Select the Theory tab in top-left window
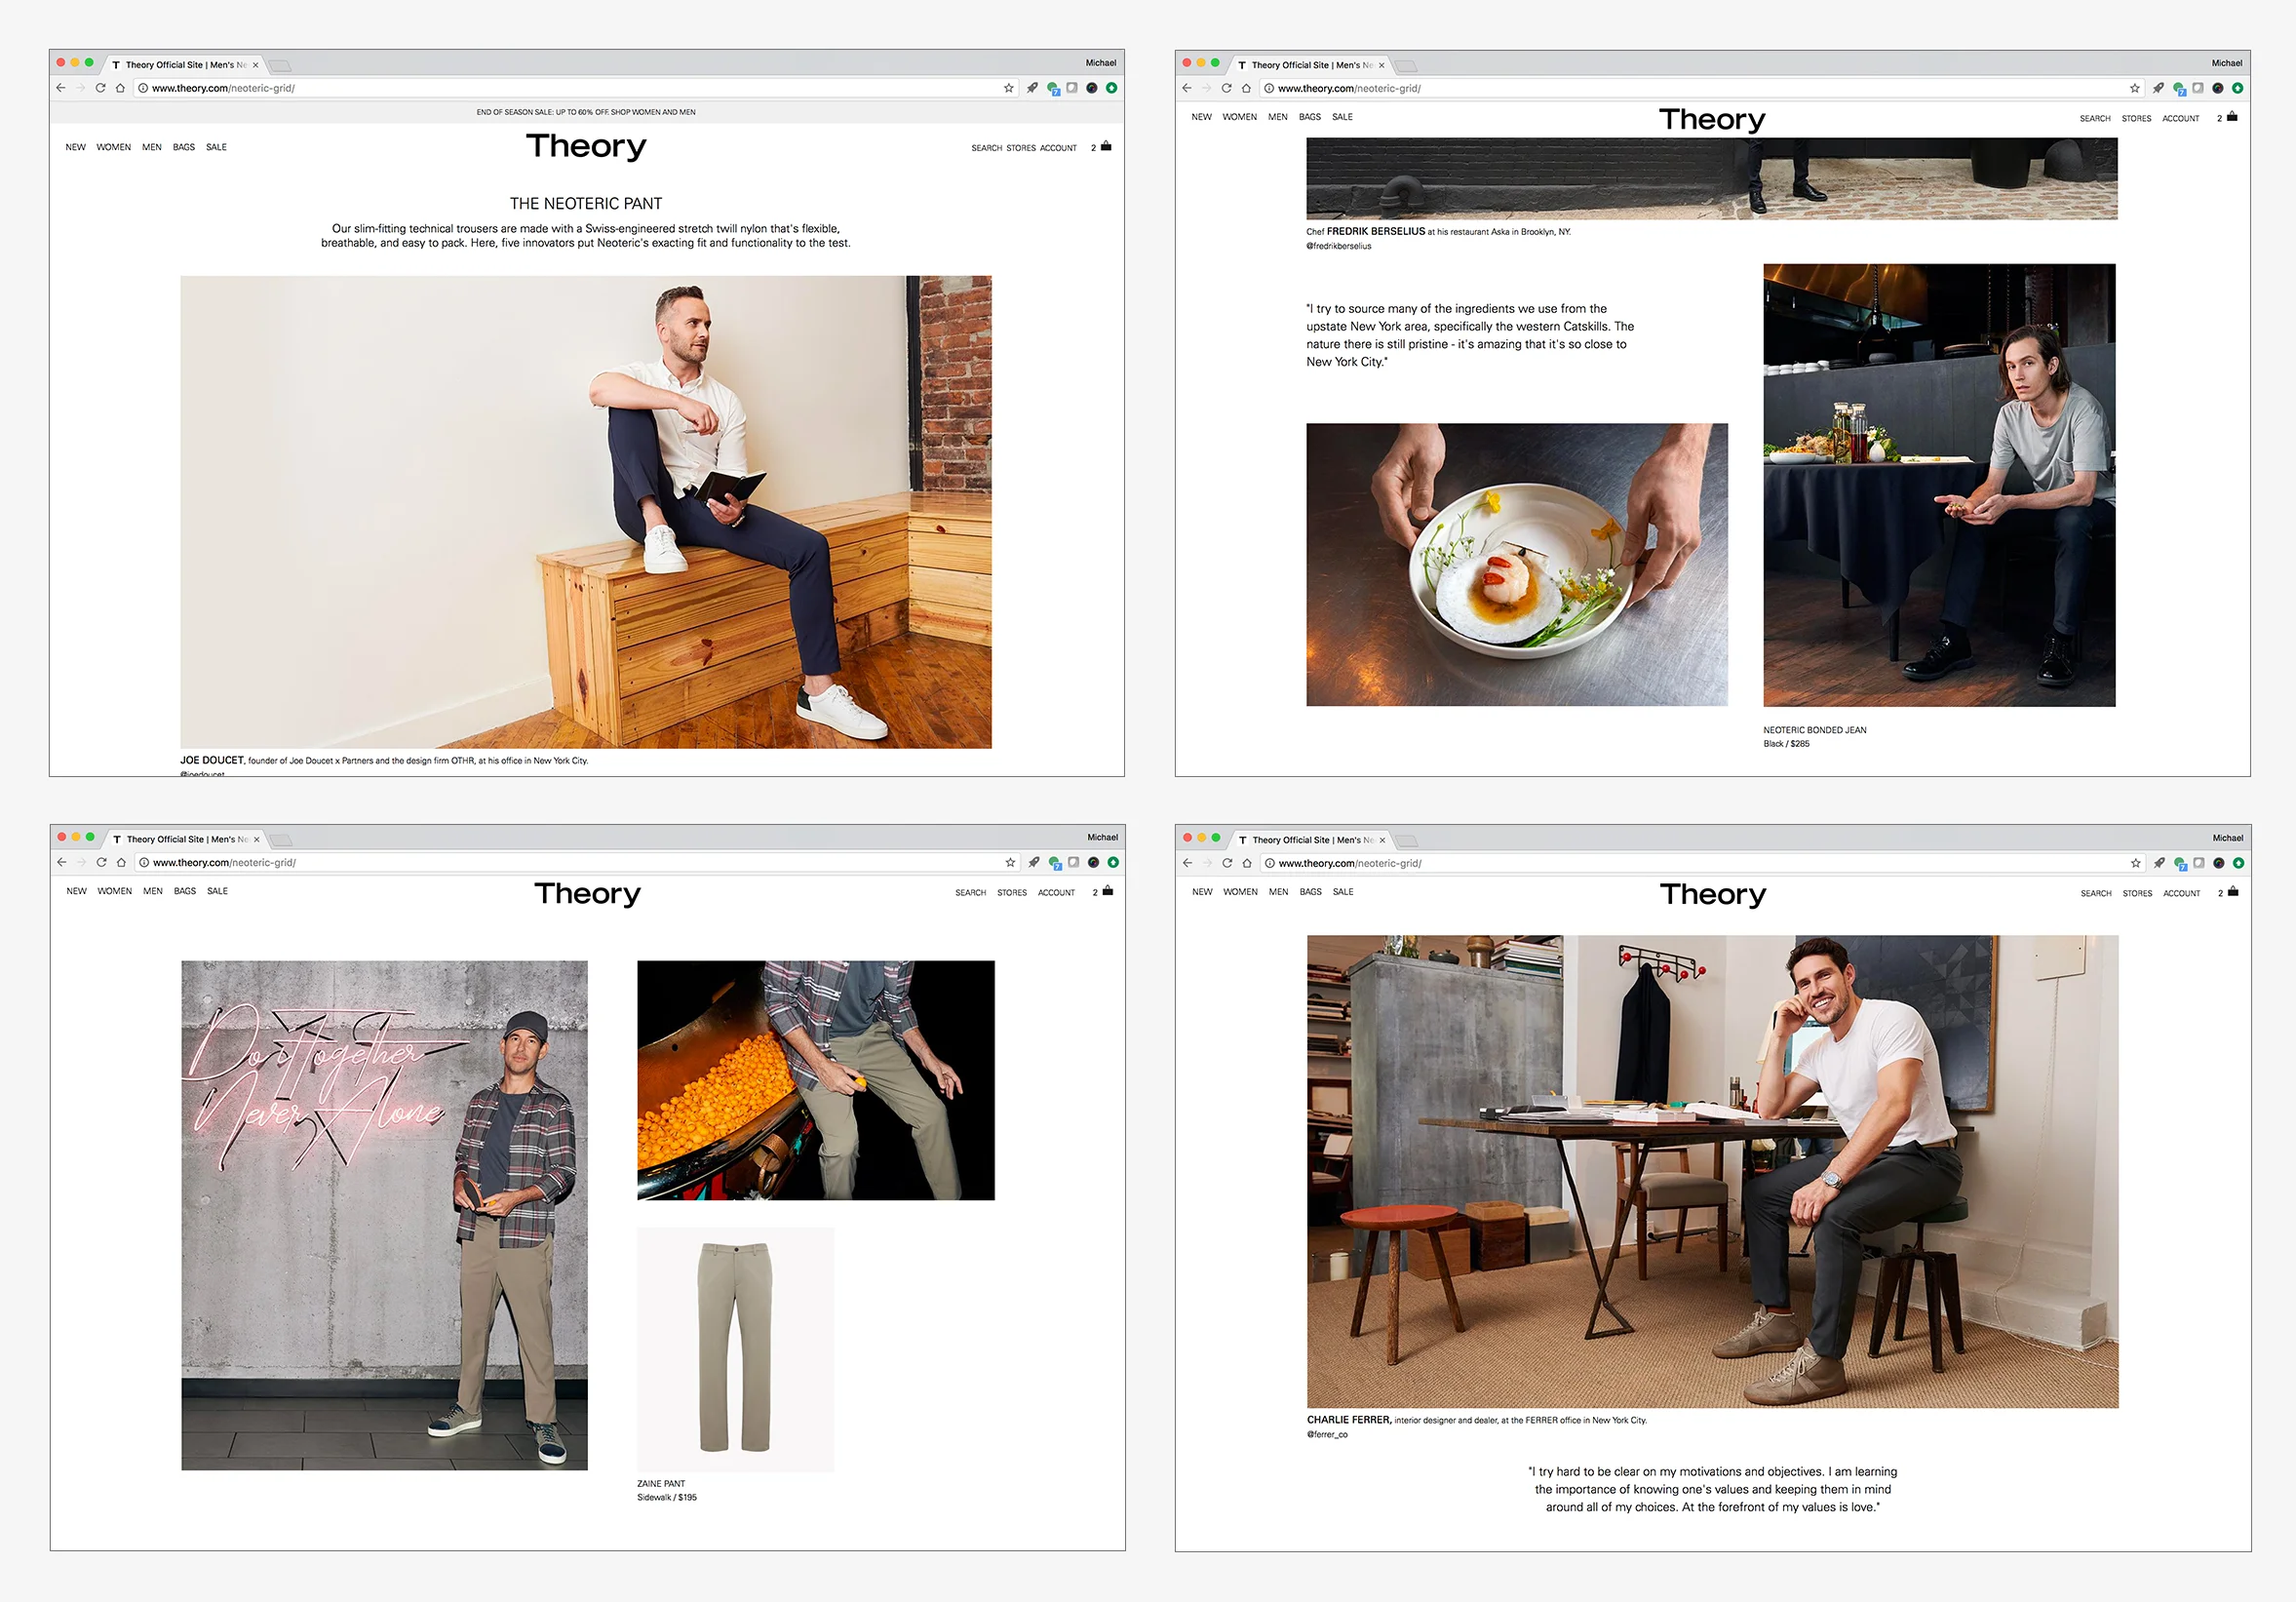 point(185,65)
